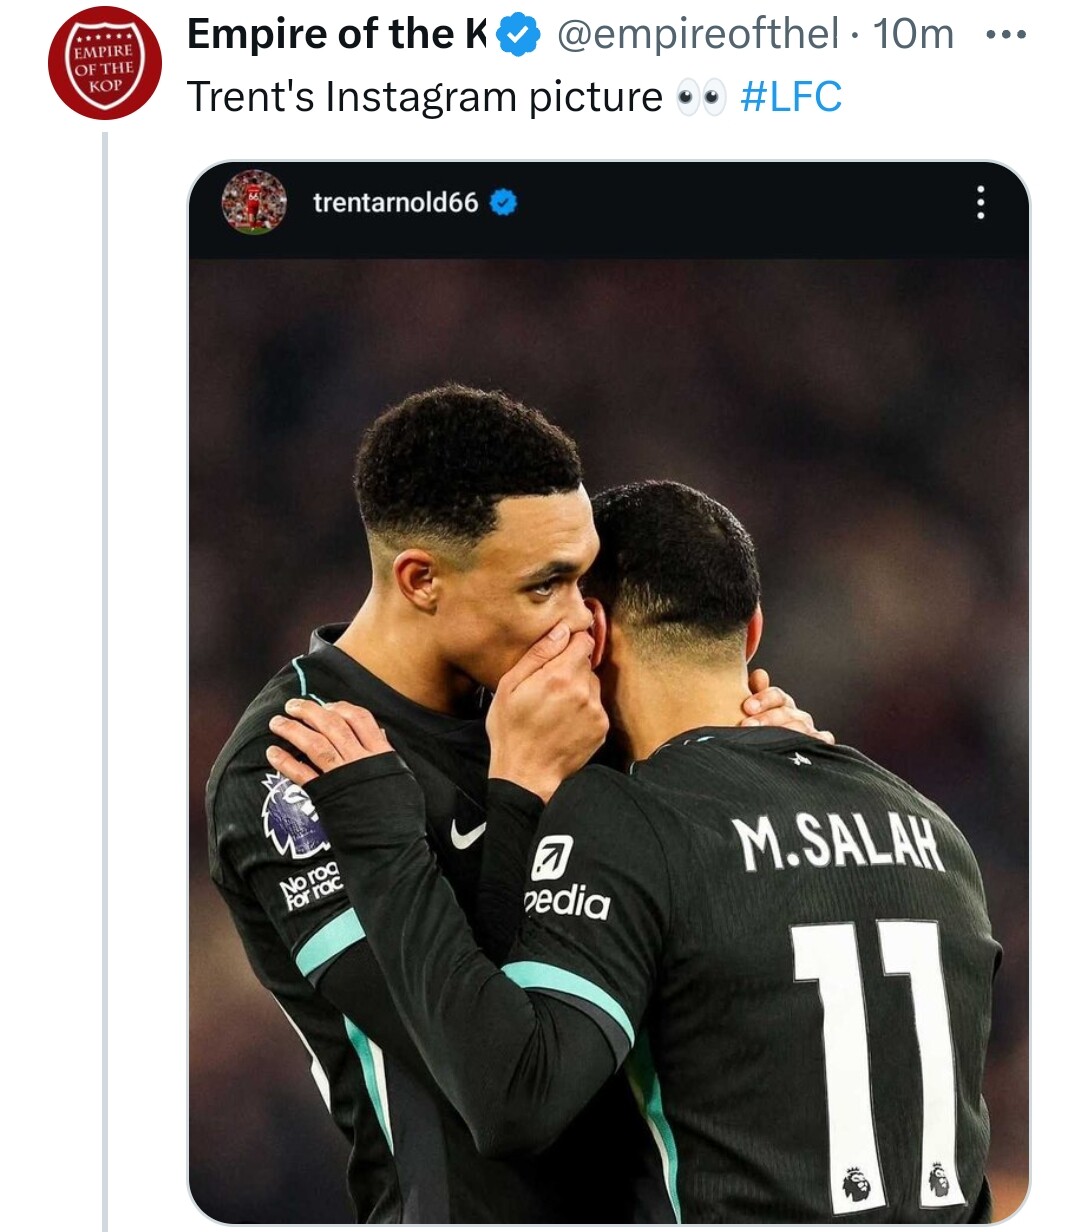Tap the trentarnold66 Instagram profile picture

pyautogui.click(x=253, y=202)
